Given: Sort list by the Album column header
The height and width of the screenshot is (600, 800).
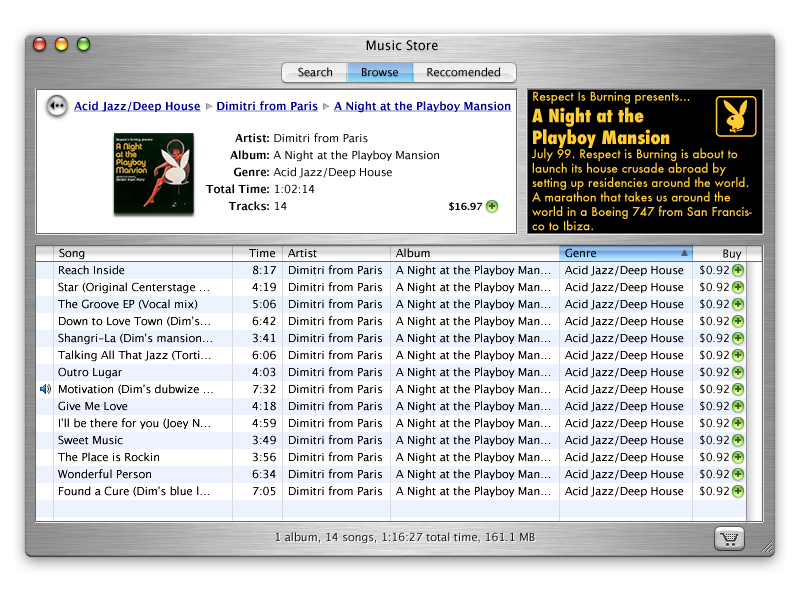Looking at the screenshot, I should click(475, 254).
